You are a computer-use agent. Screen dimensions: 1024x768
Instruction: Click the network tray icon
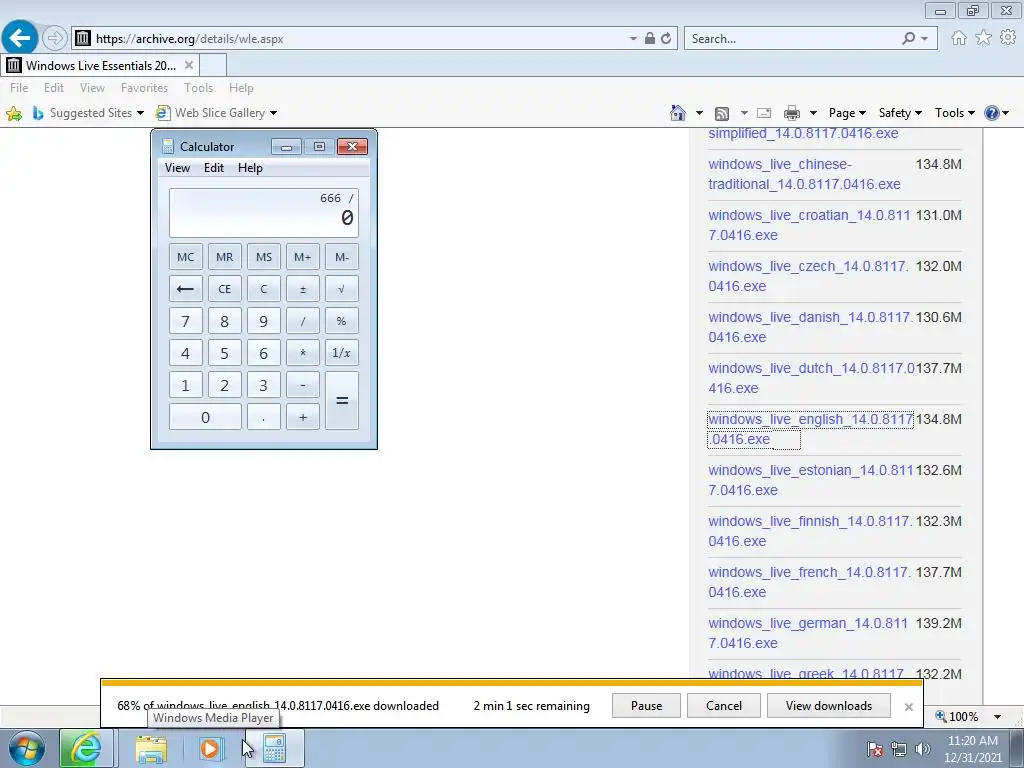pyautogui.click(x=899, y=749)
